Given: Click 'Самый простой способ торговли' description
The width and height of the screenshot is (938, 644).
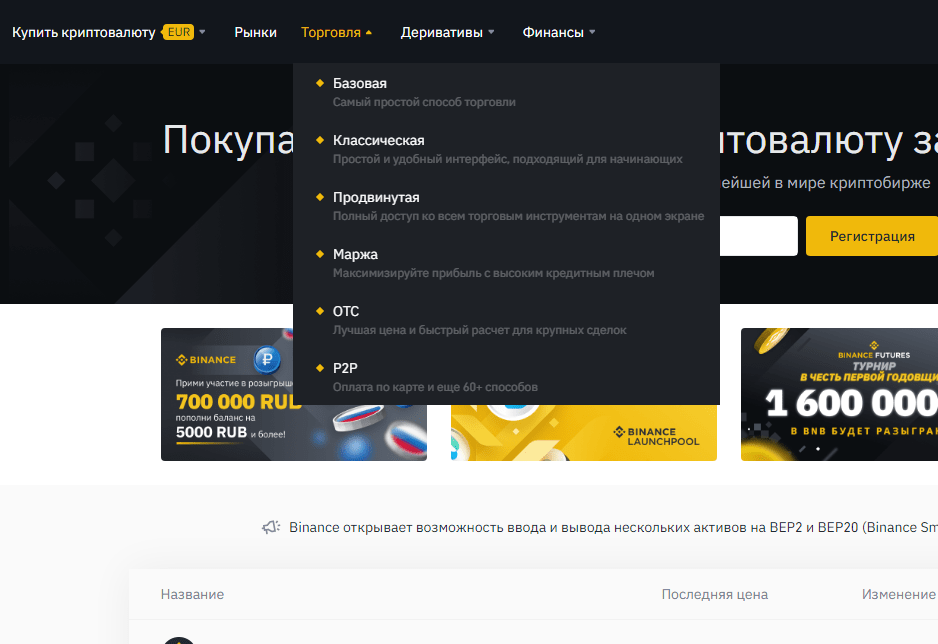Looking at the screenshot, I should click(424, 102).
